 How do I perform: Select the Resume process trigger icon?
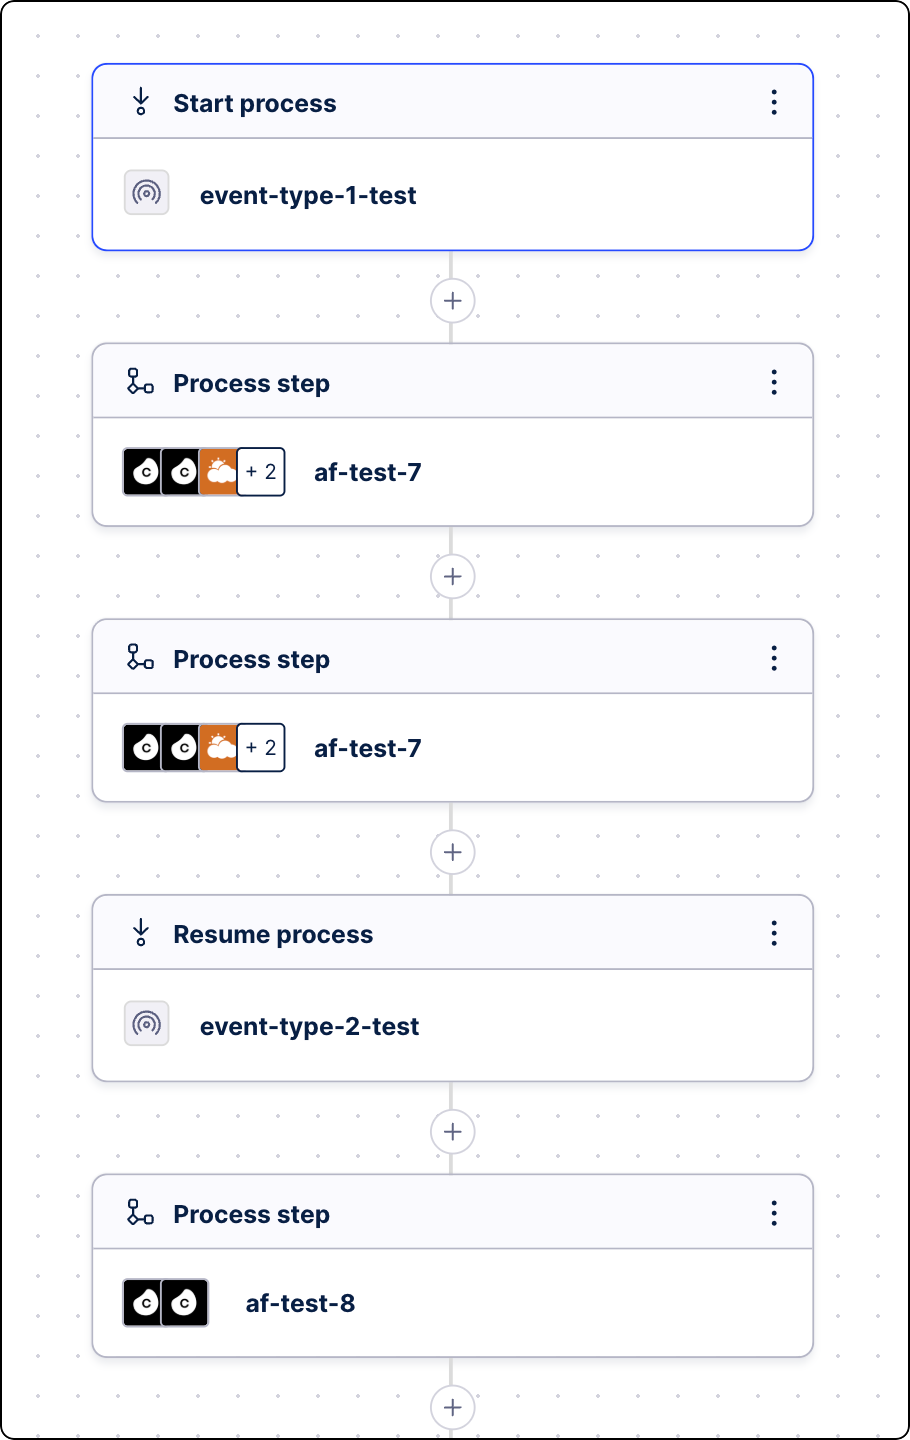(x=141, y=932)
